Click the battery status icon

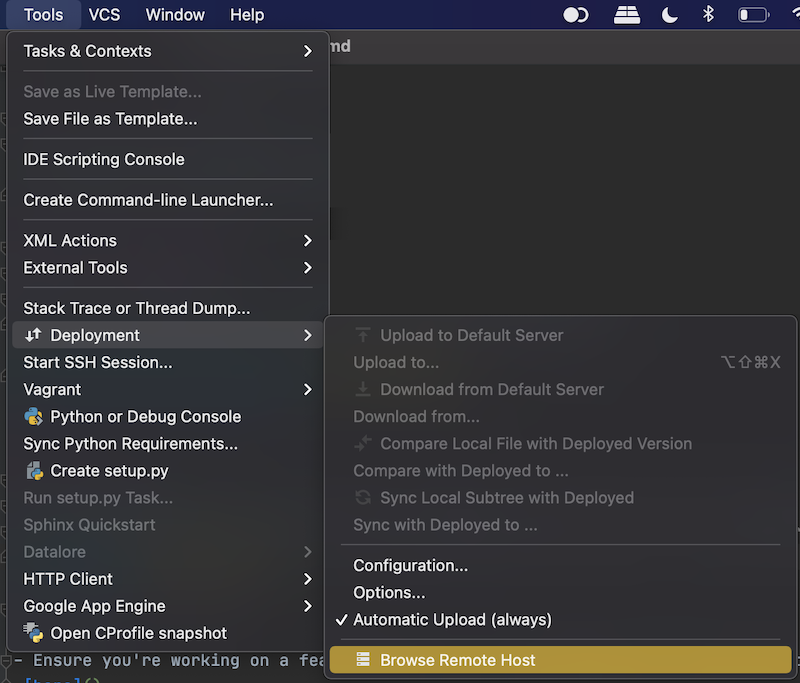(x=754, y=15)
